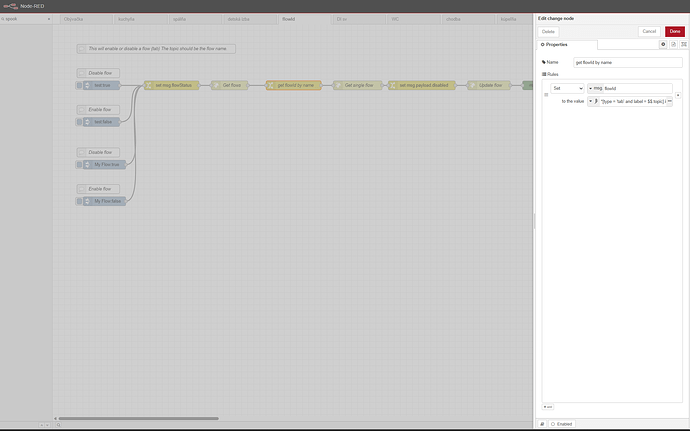
Task: Switch to the chodba flow tab
Action: click(469, 19)
